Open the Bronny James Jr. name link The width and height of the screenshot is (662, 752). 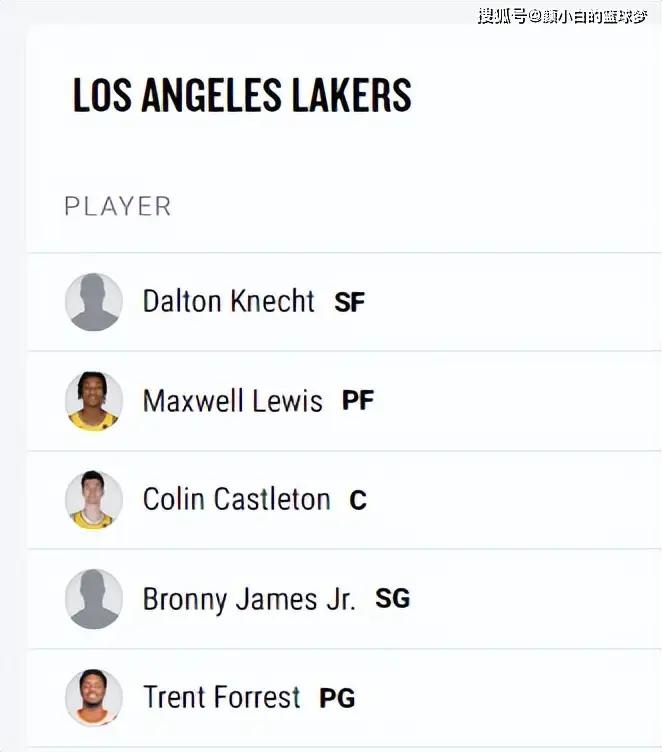tap(248, 598)
